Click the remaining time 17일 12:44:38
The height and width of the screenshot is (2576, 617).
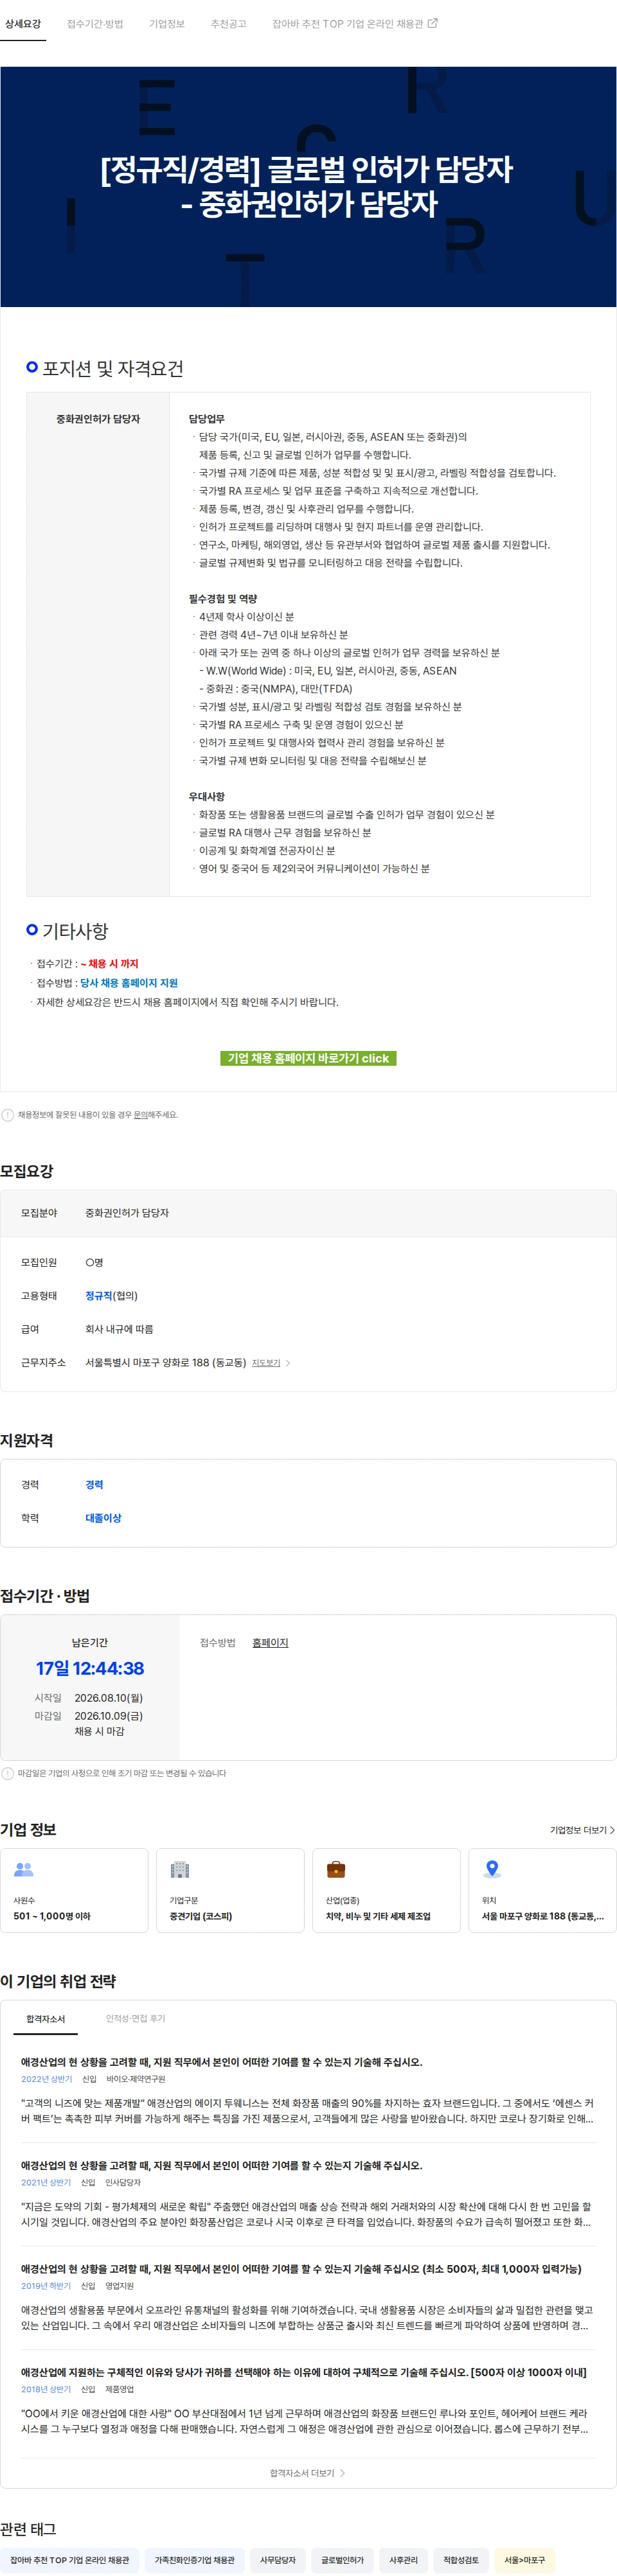tap(90, 1669)
